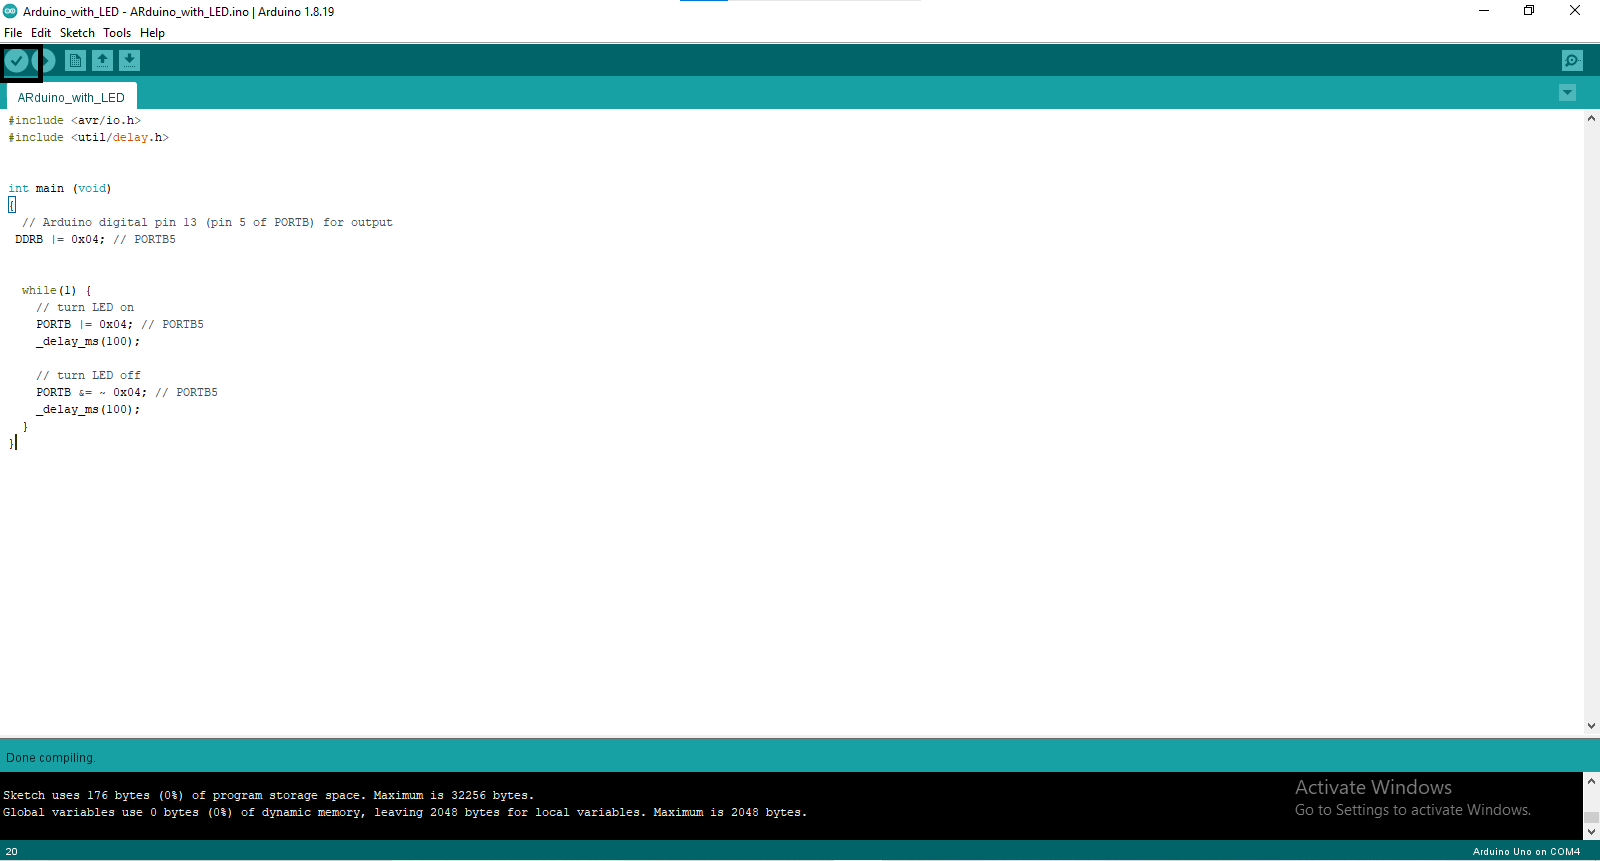Restore down the Arduino IDE window
Image resolution: width=1600 pixels, height=861 pixels.
tap(1529, 11)
